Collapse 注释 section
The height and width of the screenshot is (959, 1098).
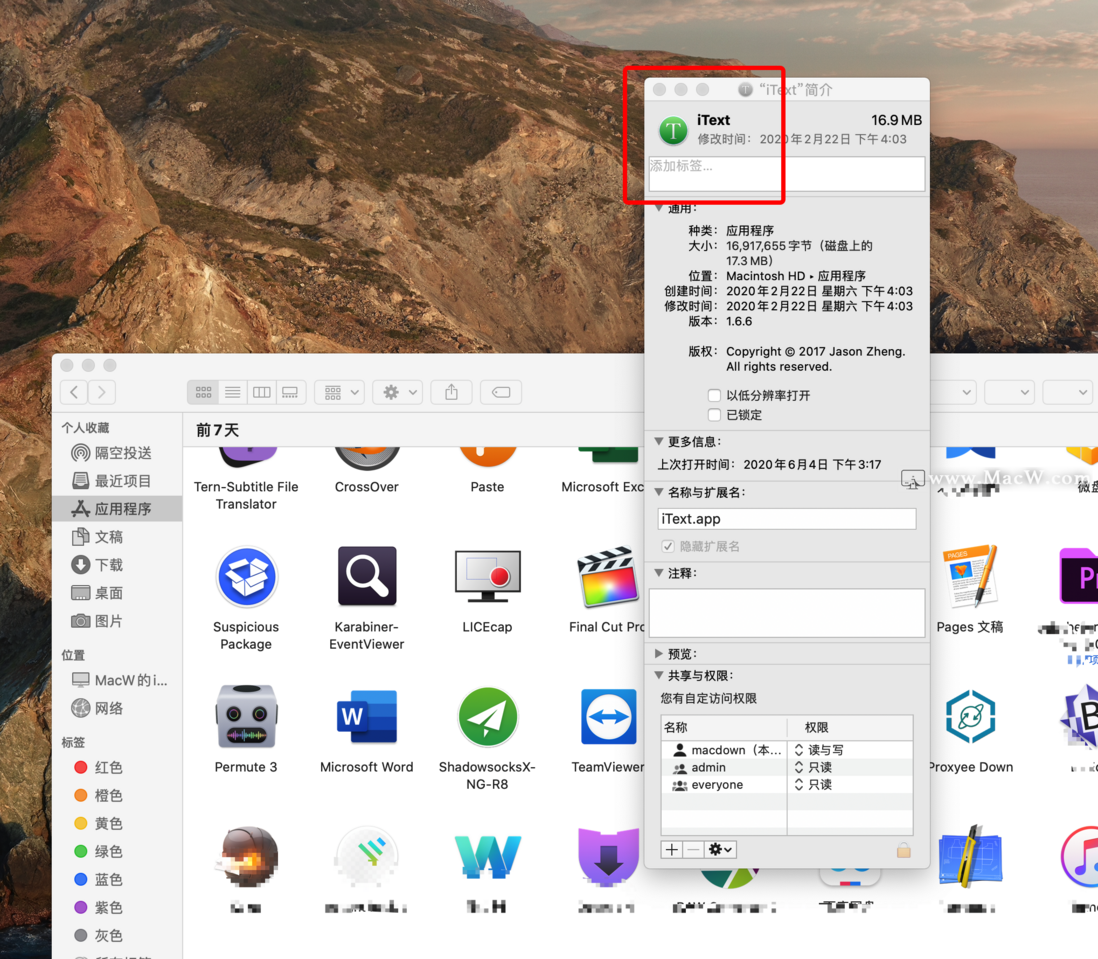tap(658, 573)
